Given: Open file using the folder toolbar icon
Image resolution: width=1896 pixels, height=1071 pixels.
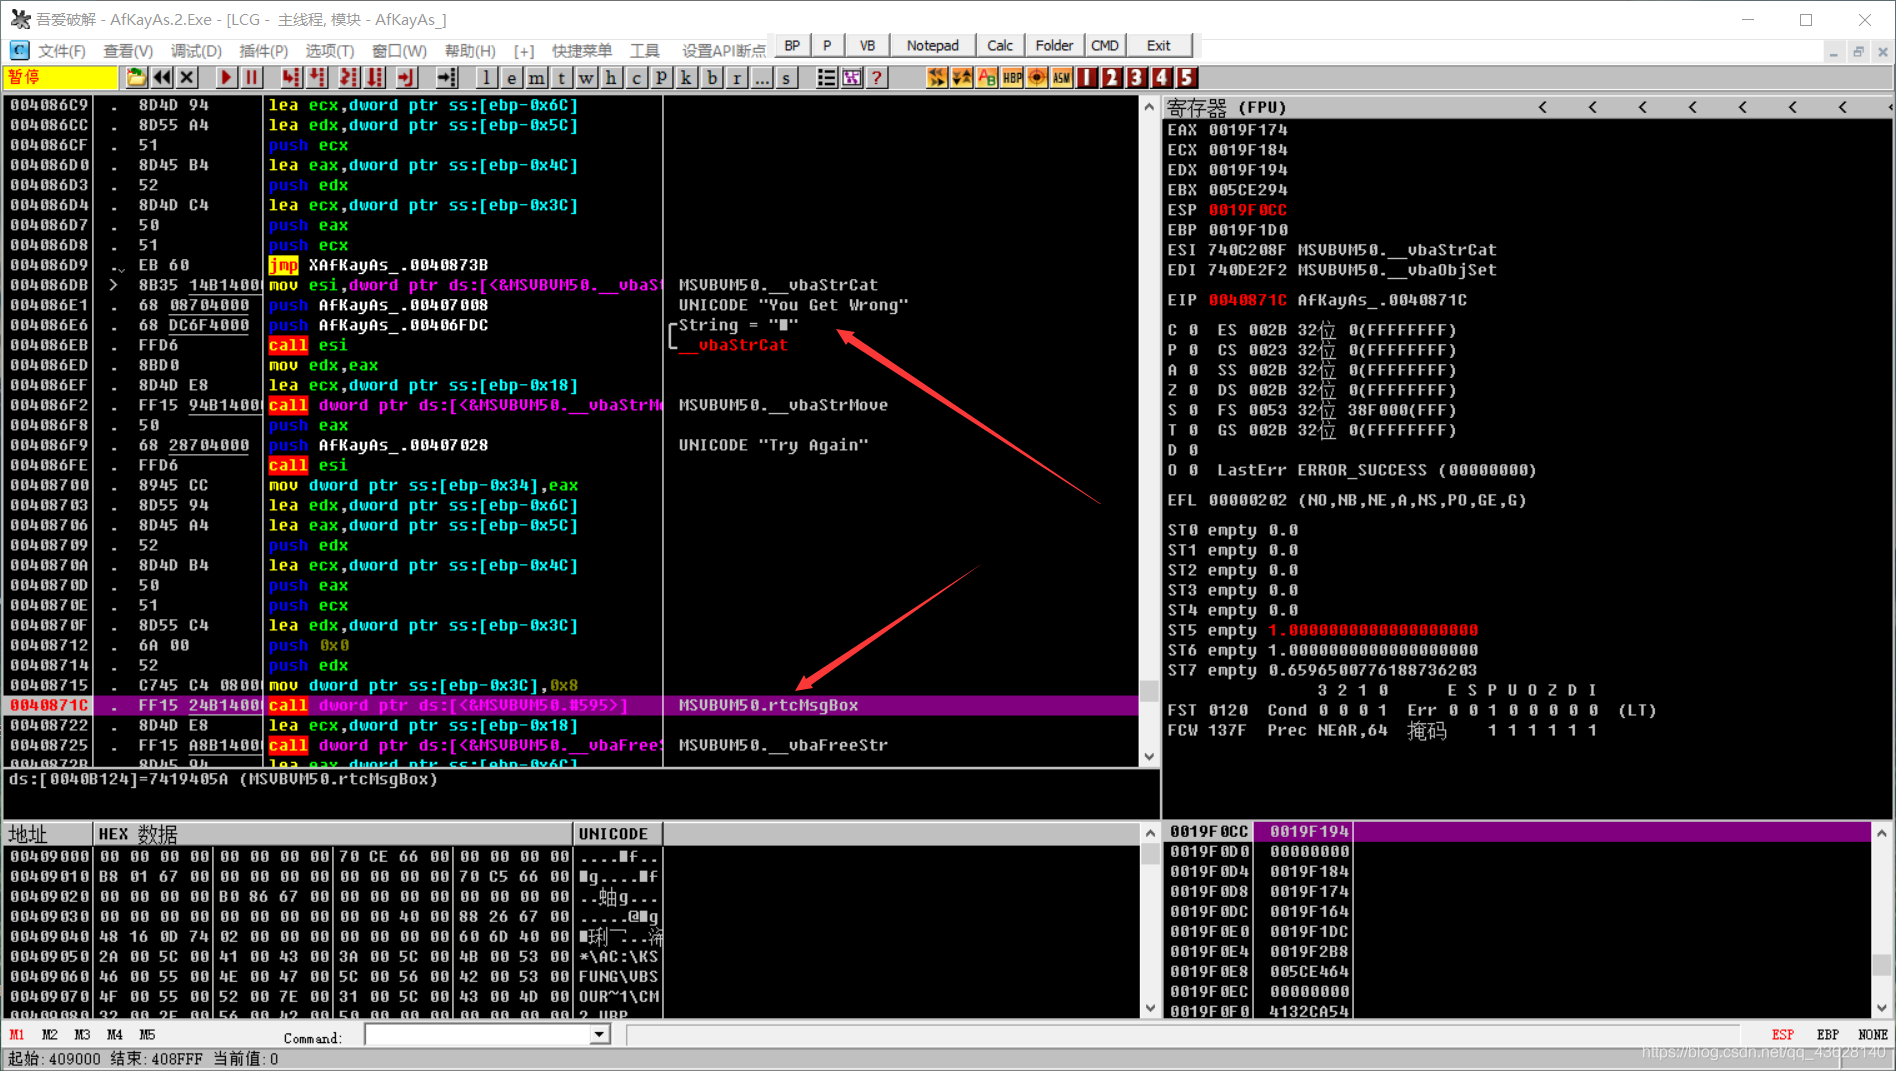Looking at the screenshot, I should click(x=136, y=78).
